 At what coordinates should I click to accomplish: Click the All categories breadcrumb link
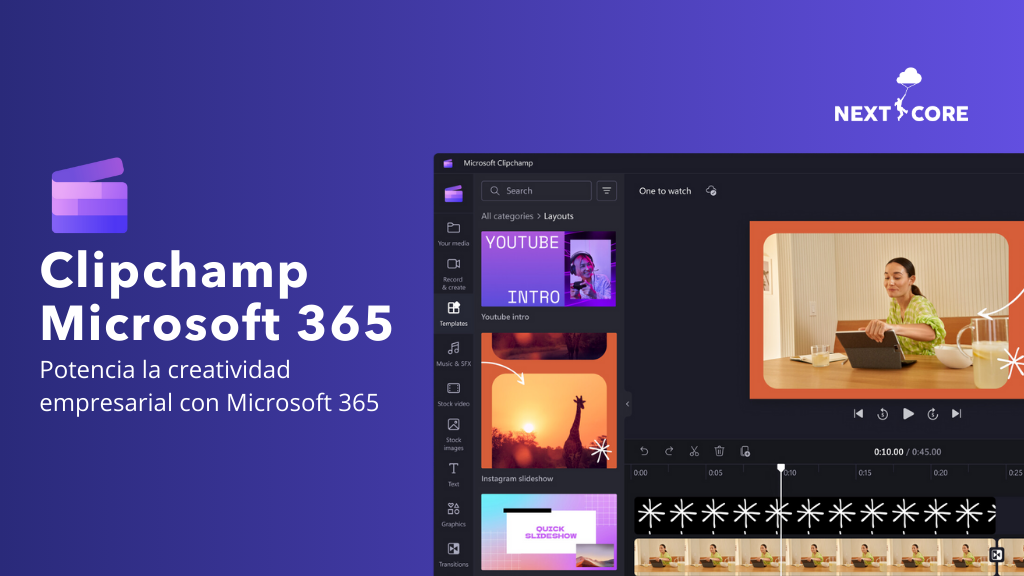pyautogui.click(x=507, y=216)
